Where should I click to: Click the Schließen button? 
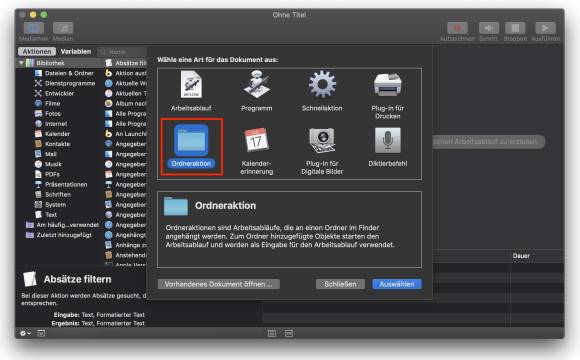point(340,284)
